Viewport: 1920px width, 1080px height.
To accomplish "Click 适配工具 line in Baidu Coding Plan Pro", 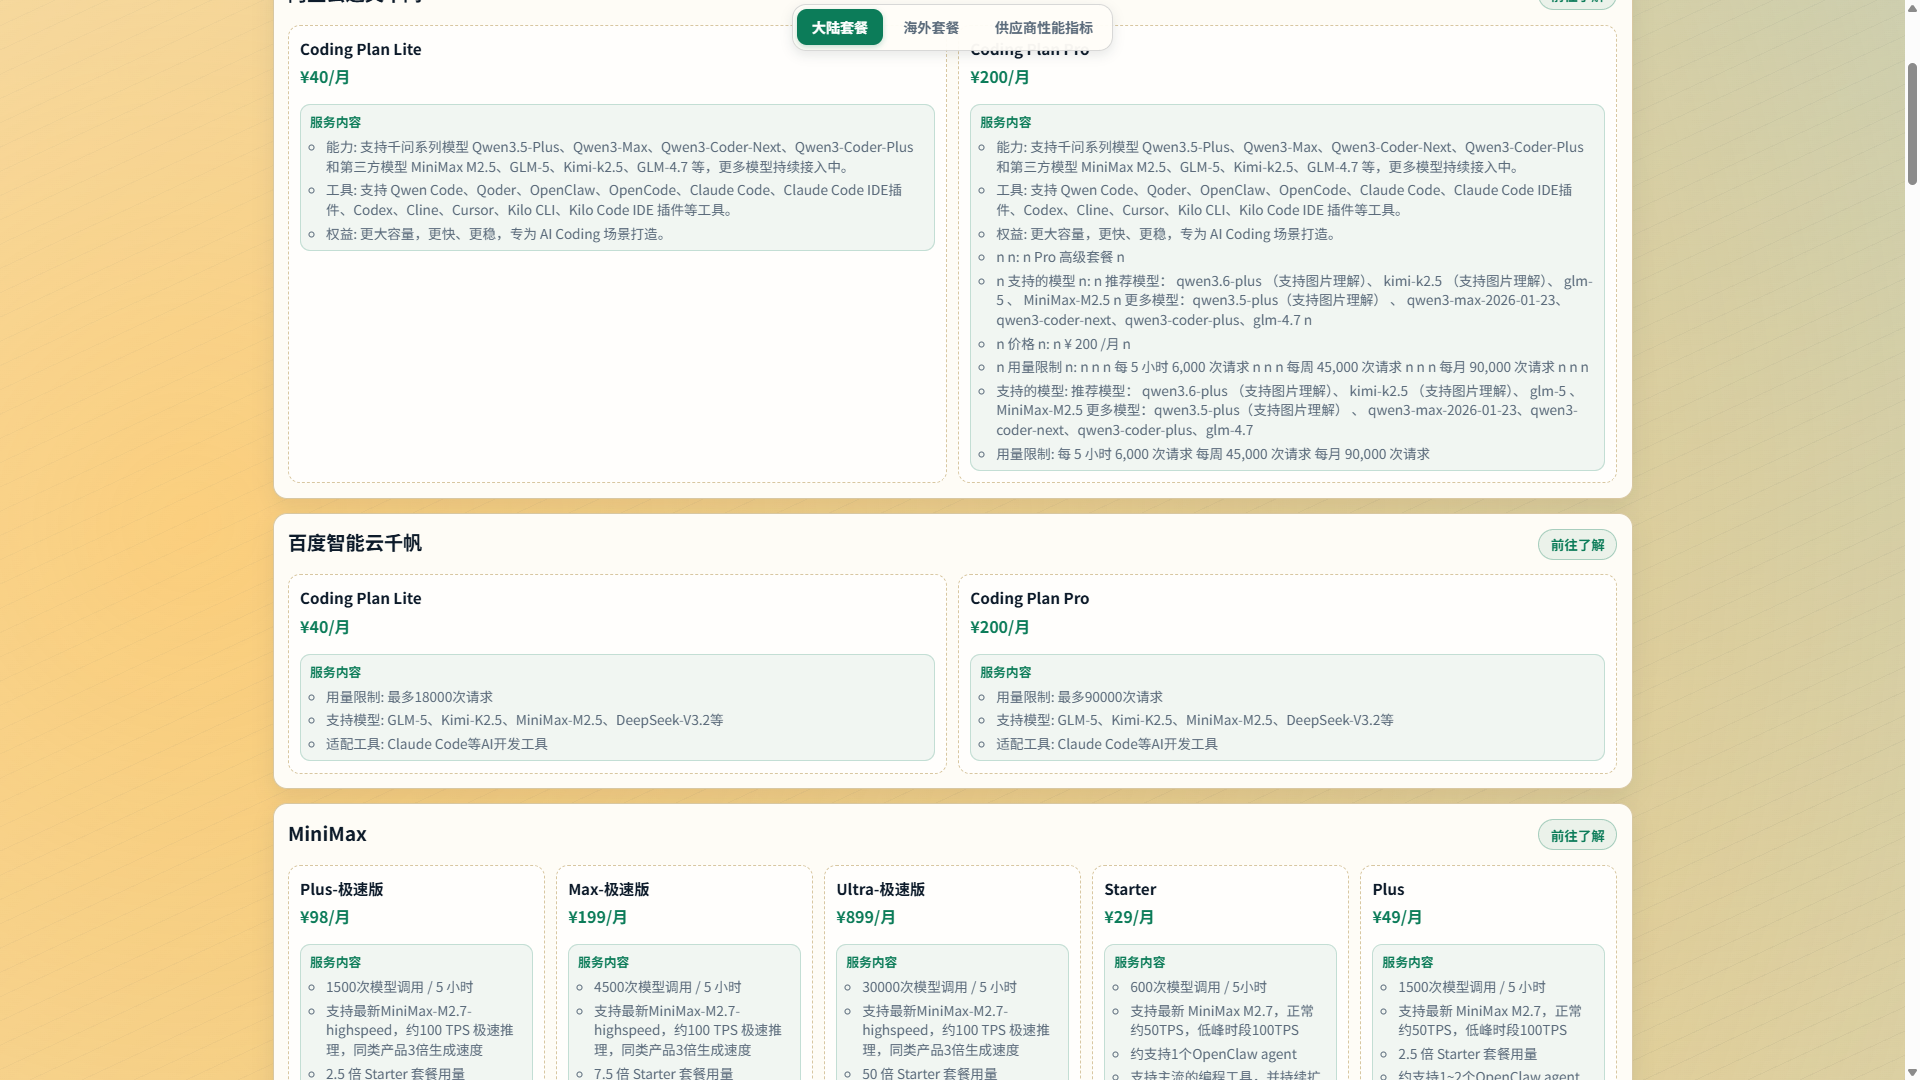I will point(1106,744).
